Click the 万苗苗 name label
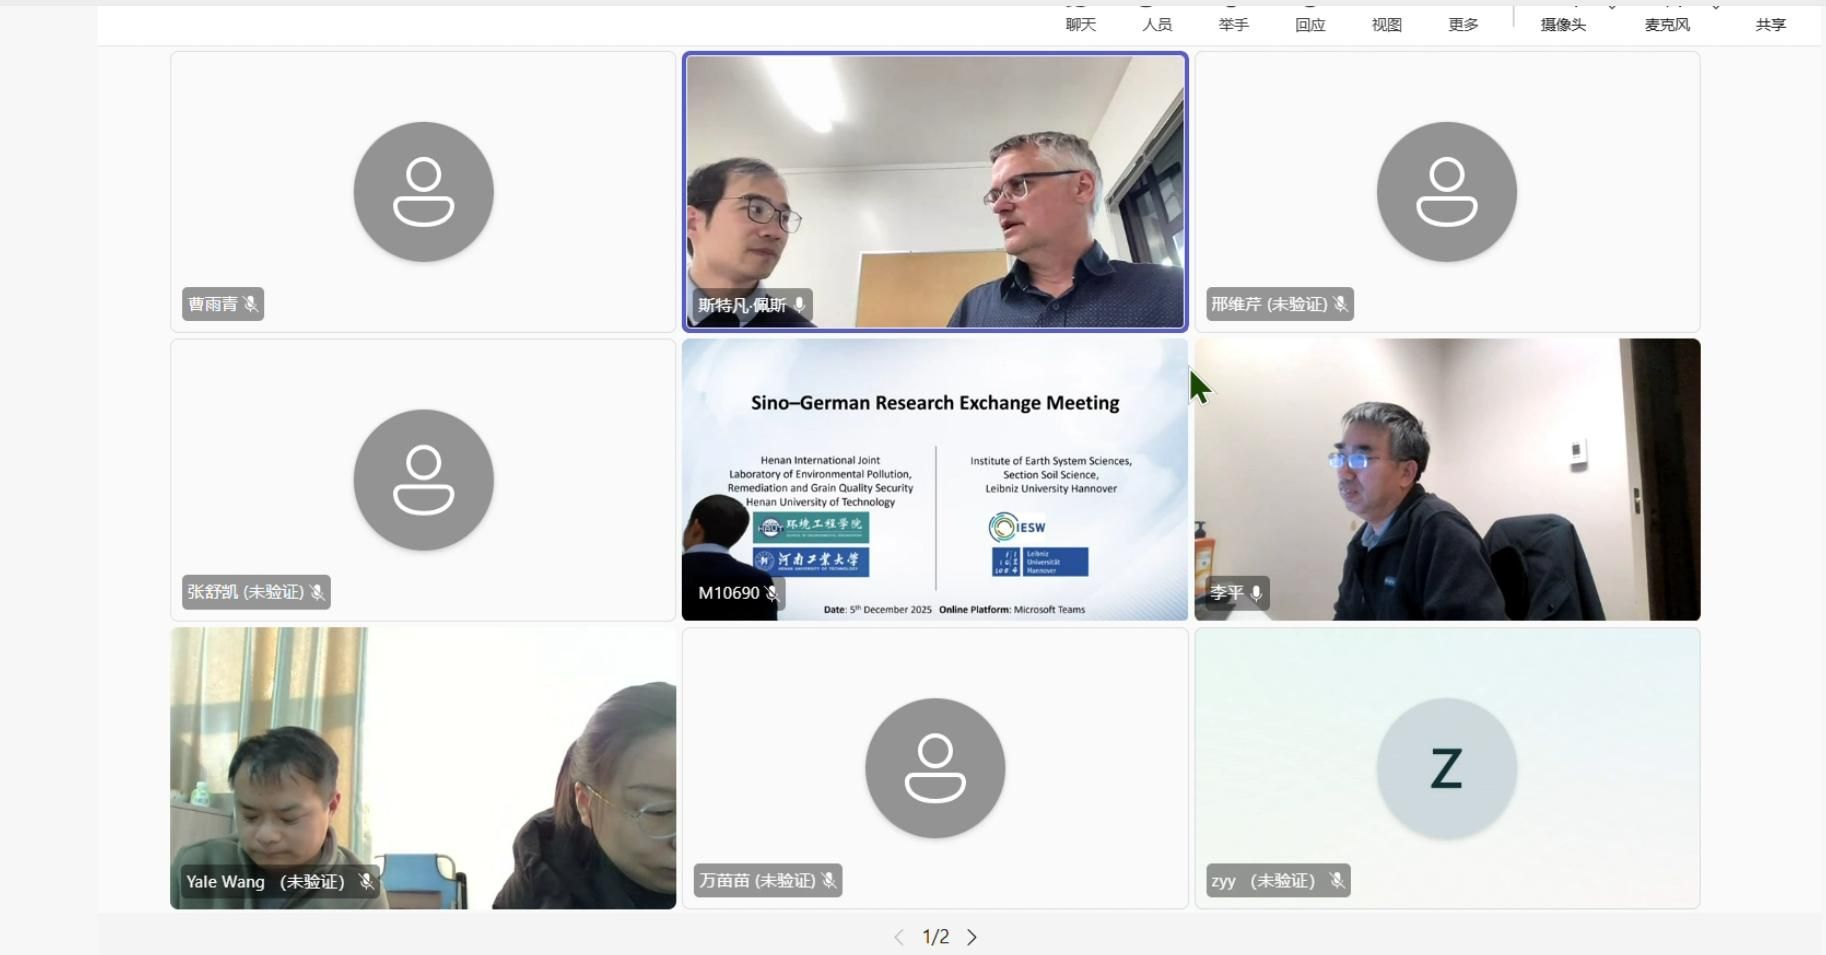This screenshot has height=955, width=1826. [x=756, y=881]
